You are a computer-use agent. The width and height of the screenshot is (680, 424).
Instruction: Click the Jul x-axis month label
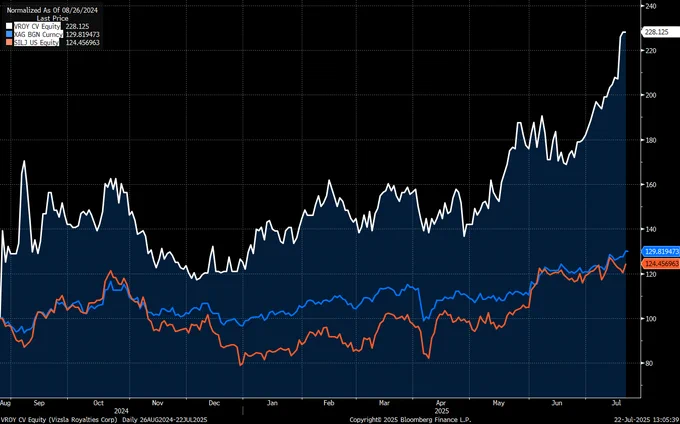(616, 403)
